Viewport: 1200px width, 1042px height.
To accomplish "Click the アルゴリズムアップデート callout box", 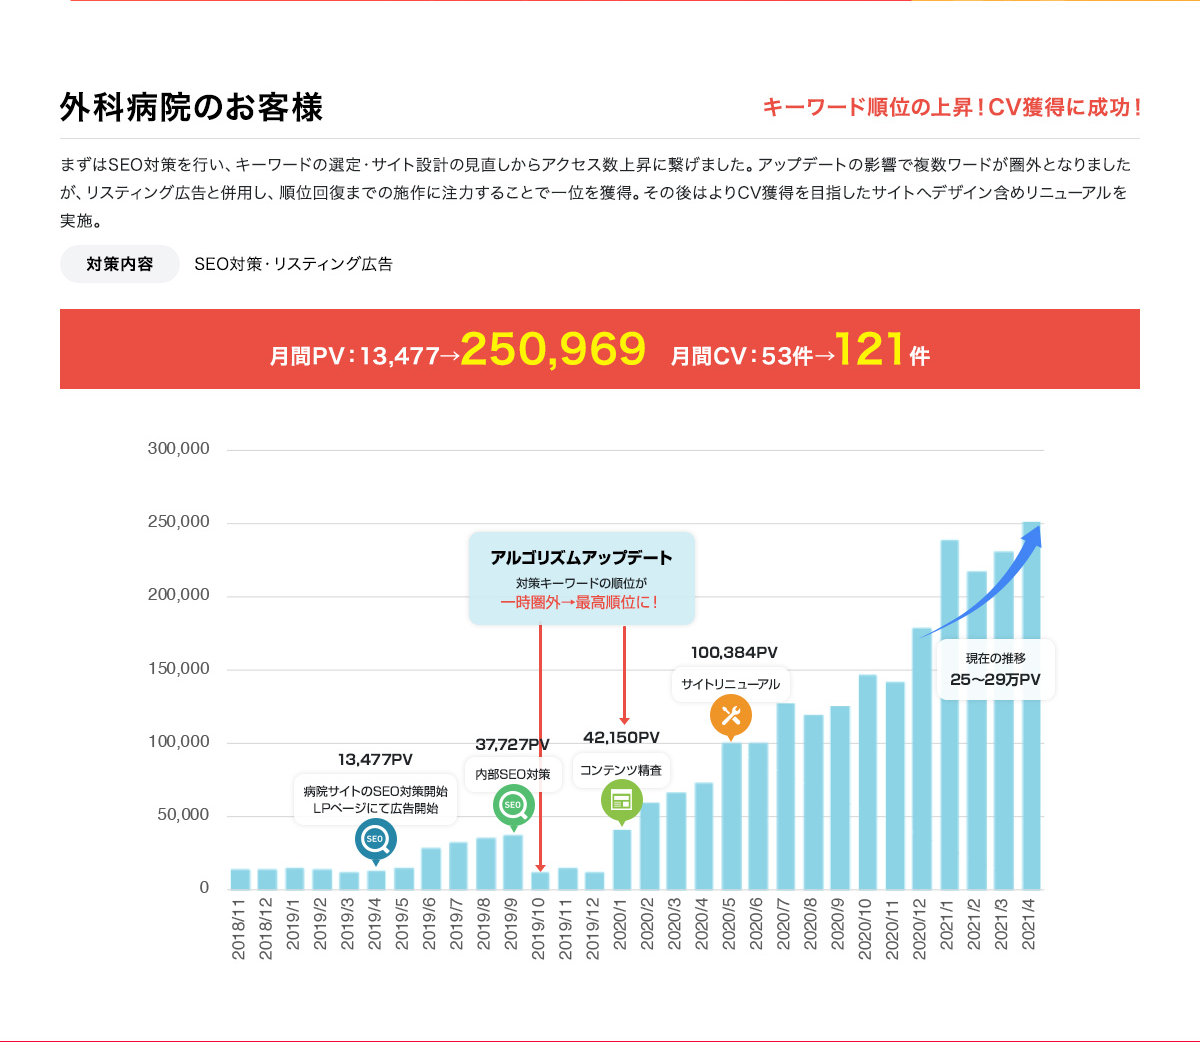I will tap(581, 578).
